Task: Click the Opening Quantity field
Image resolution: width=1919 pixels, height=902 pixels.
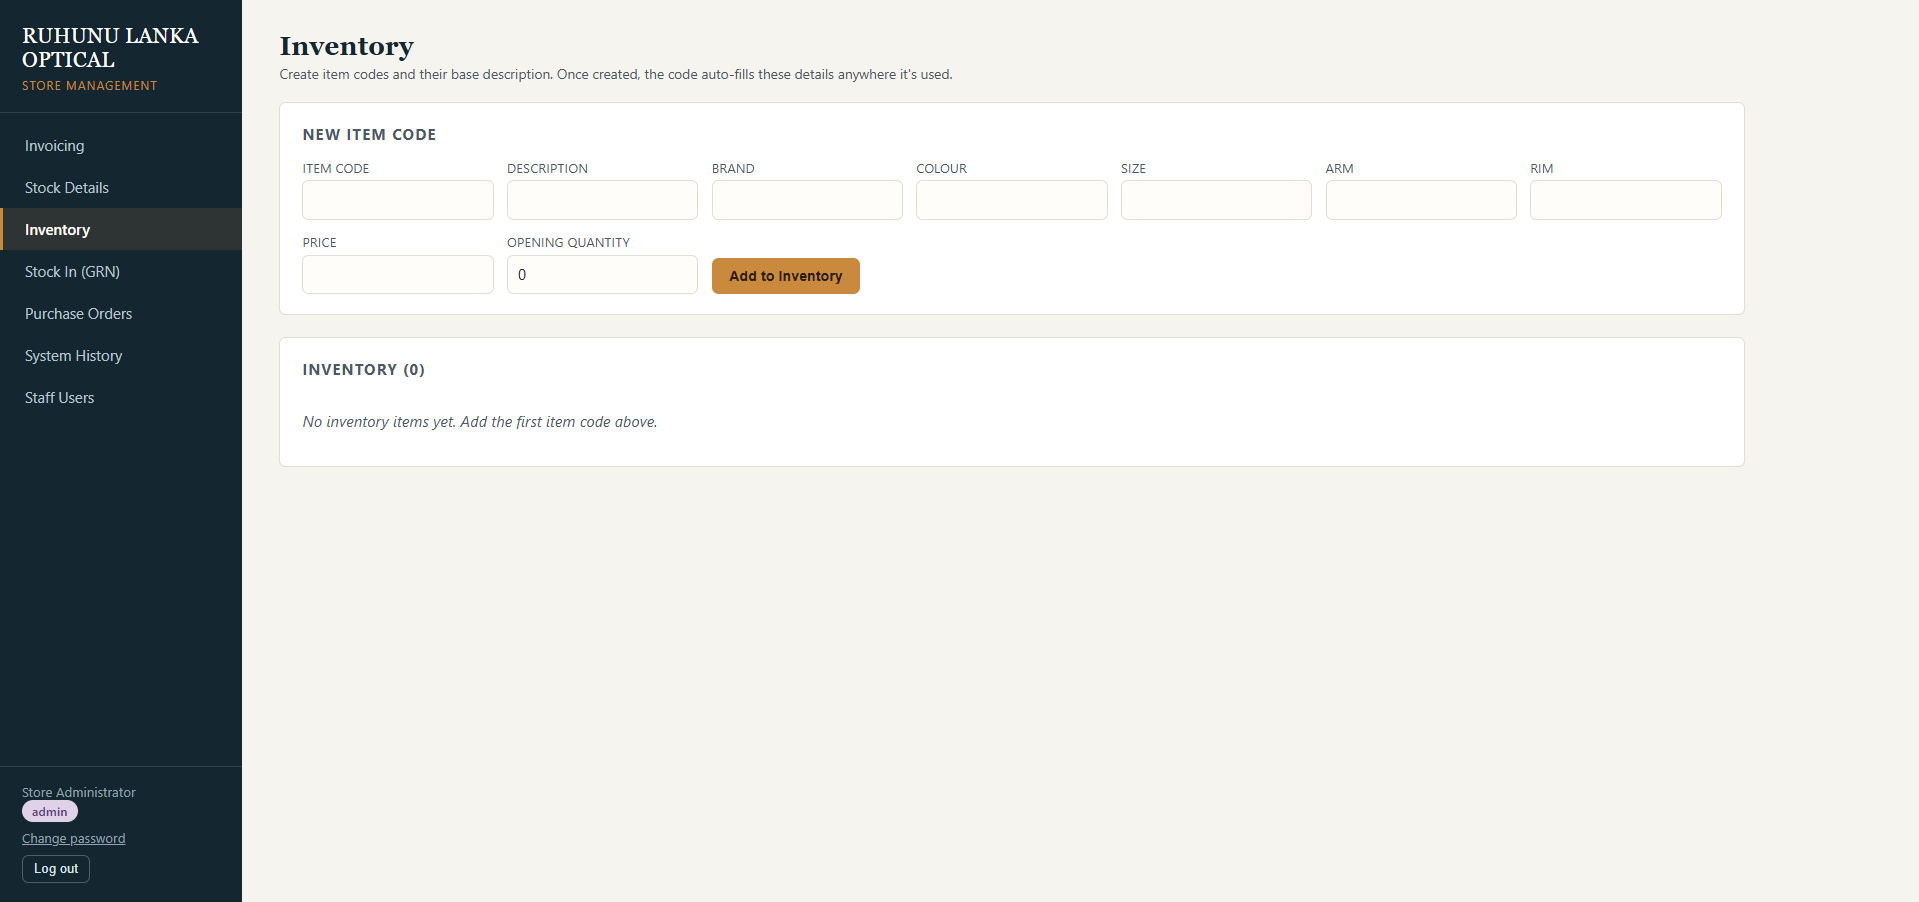Action: coord(602,274)
